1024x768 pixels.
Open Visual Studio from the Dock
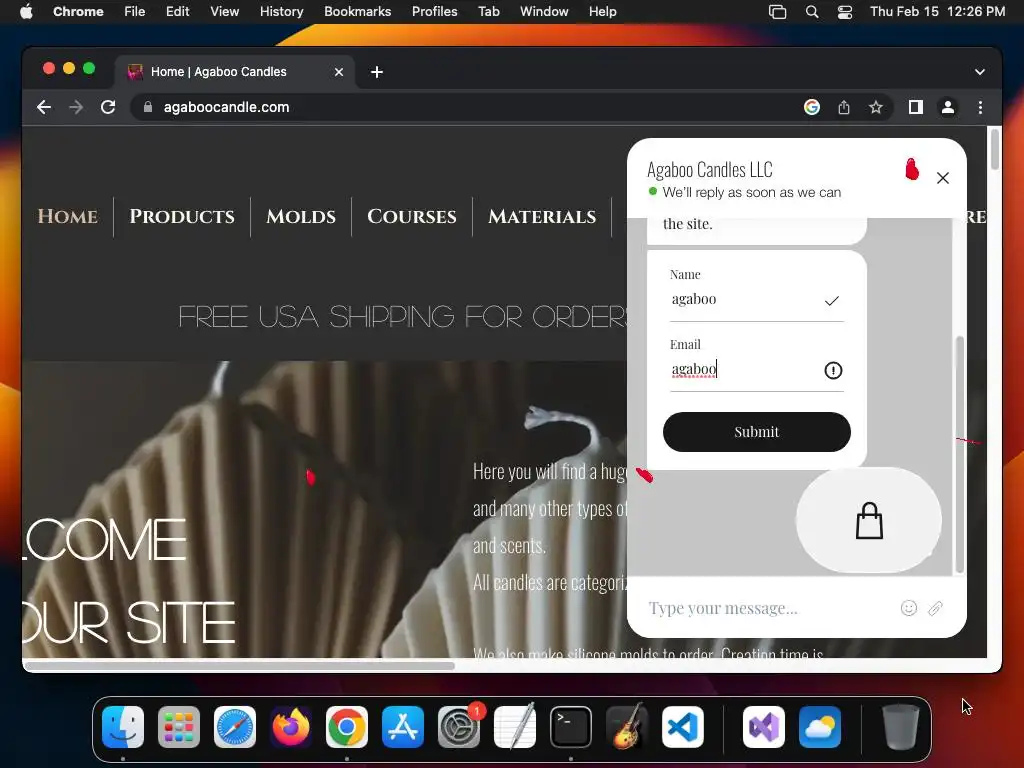(764, 727)
